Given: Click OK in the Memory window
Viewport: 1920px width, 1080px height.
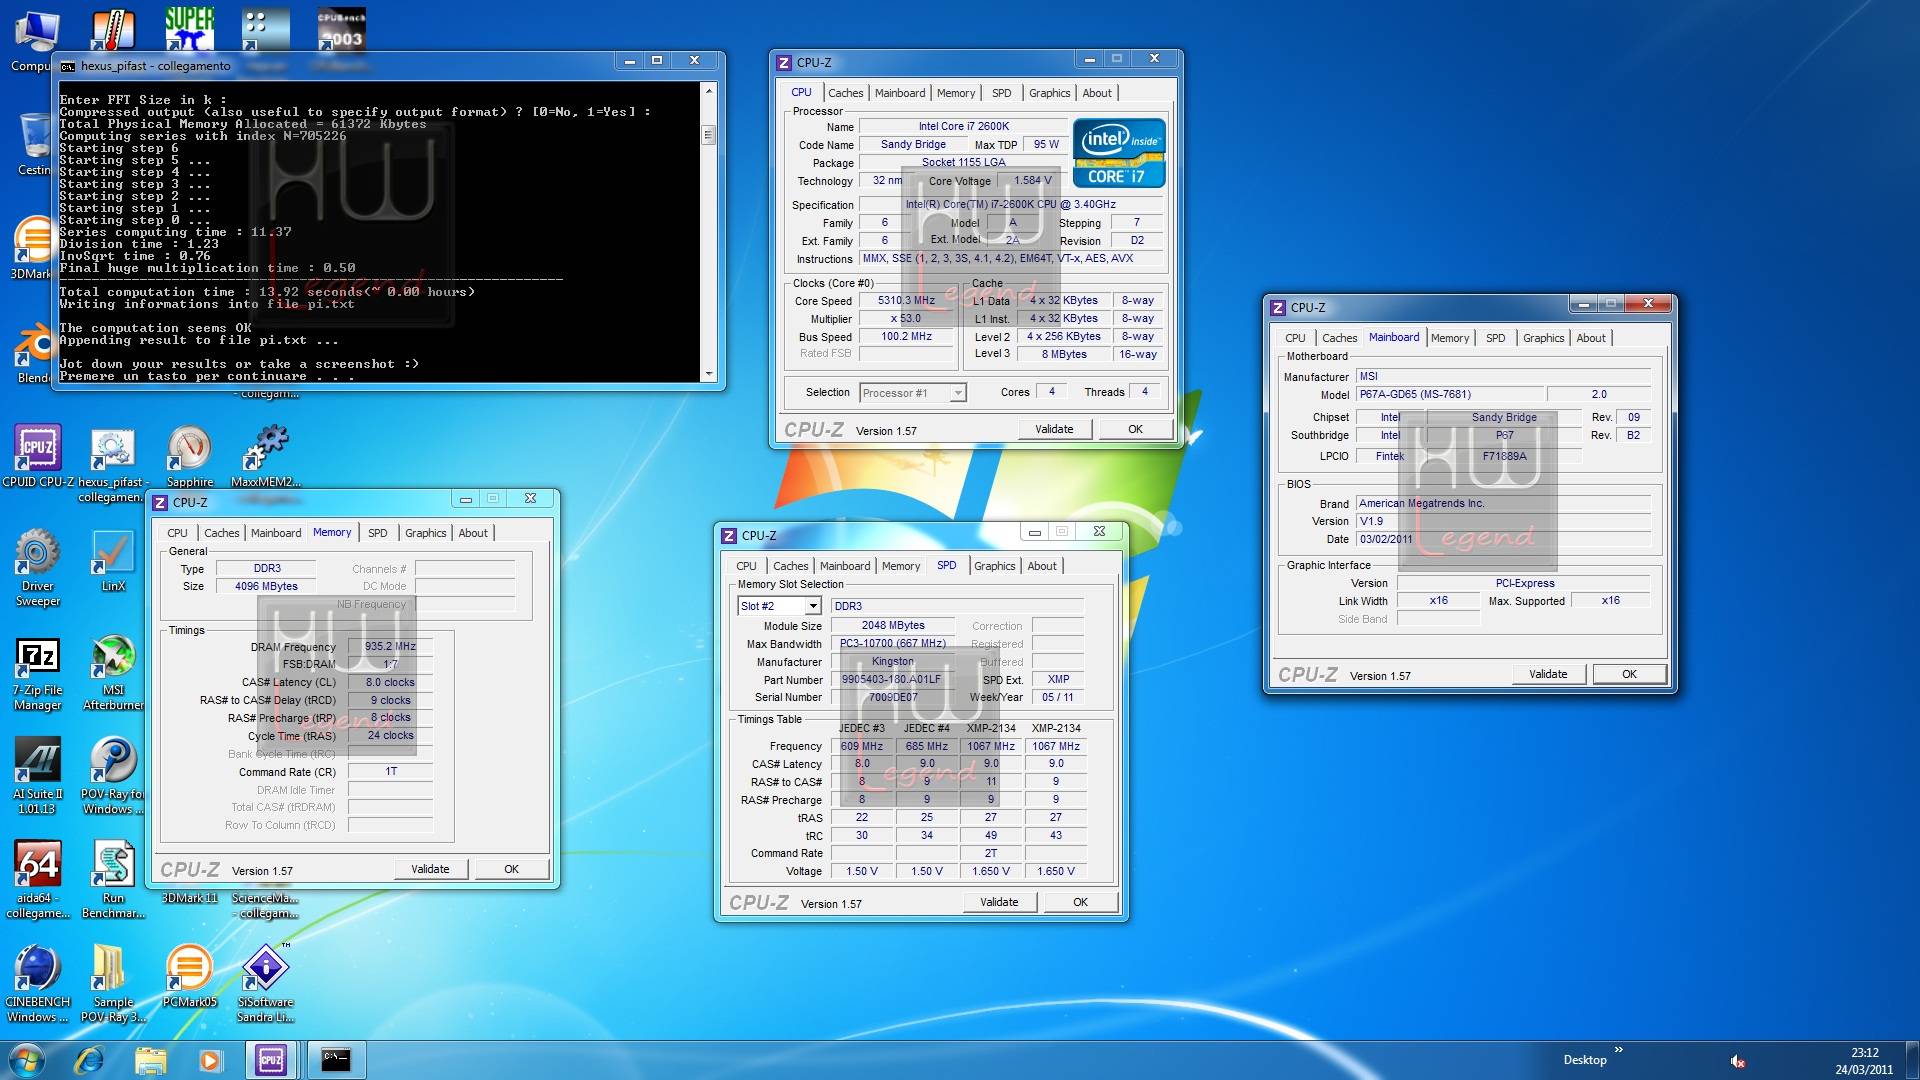Looking at the screenshot, I should 511,869.
